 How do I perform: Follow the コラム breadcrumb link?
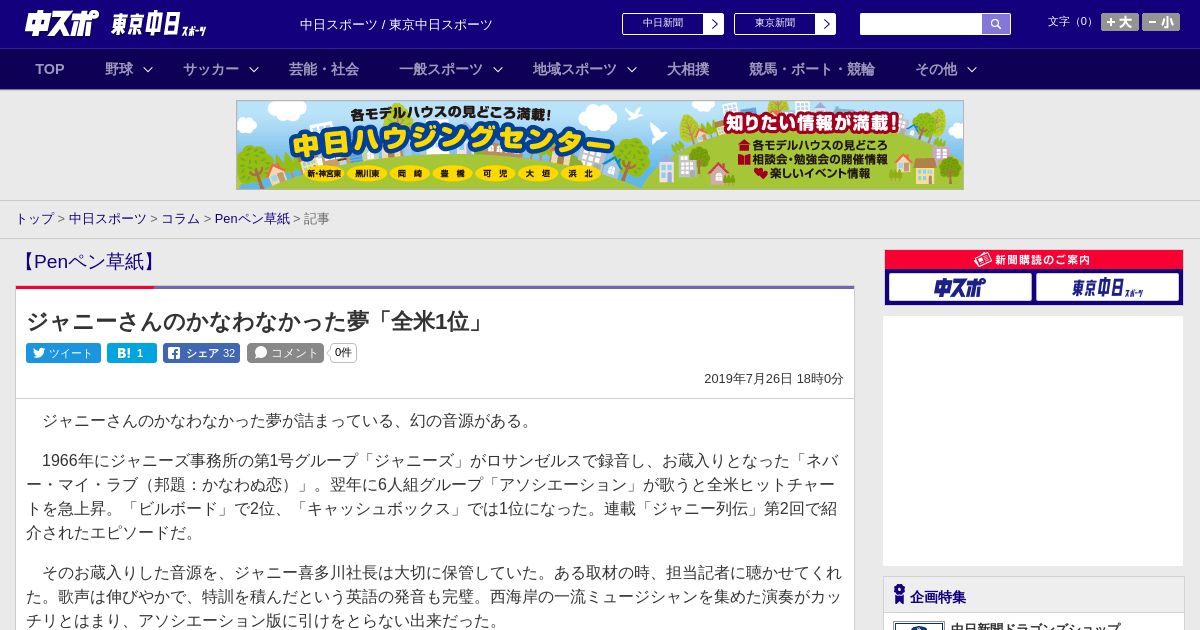tap(180, 219)
